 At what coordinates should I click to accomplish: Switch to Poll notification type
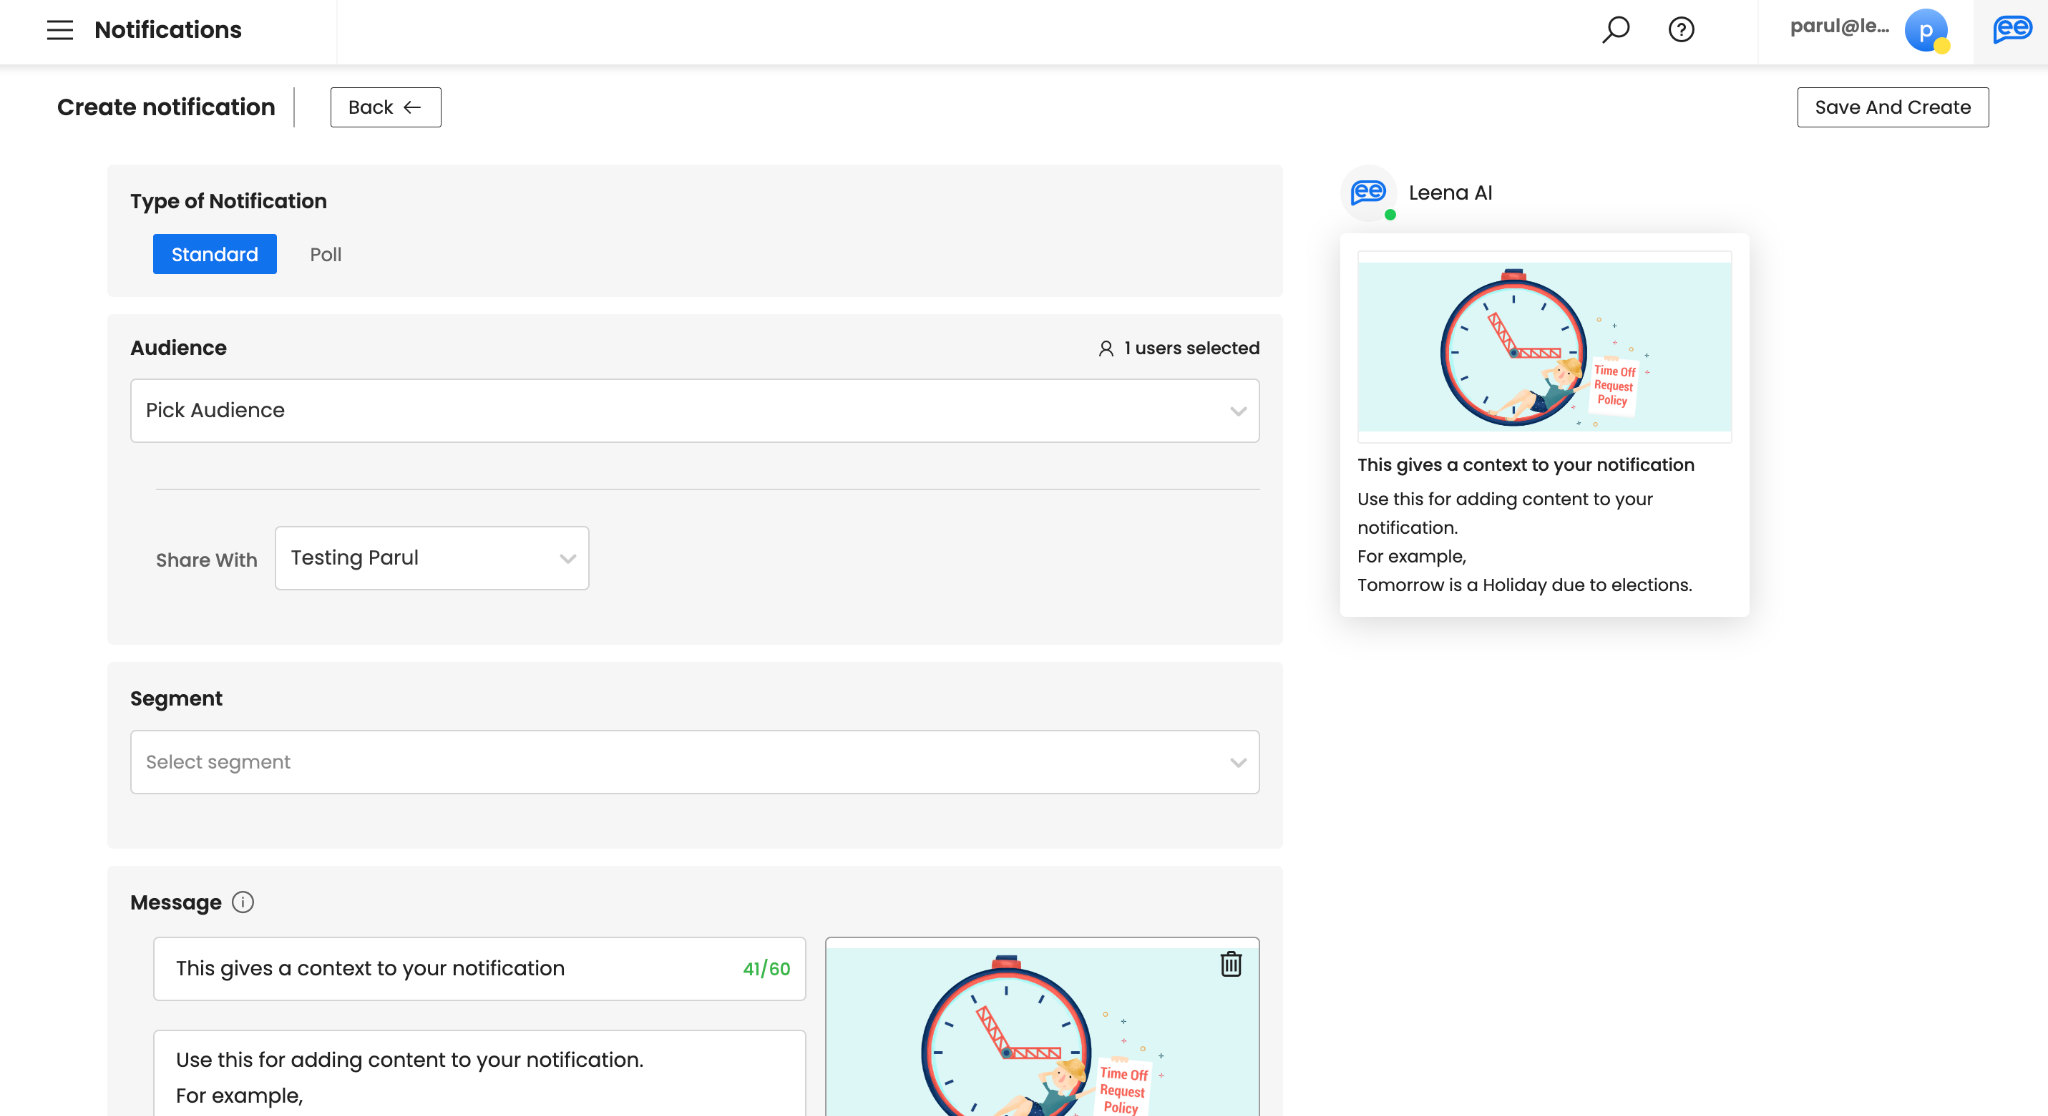[325, 254]
